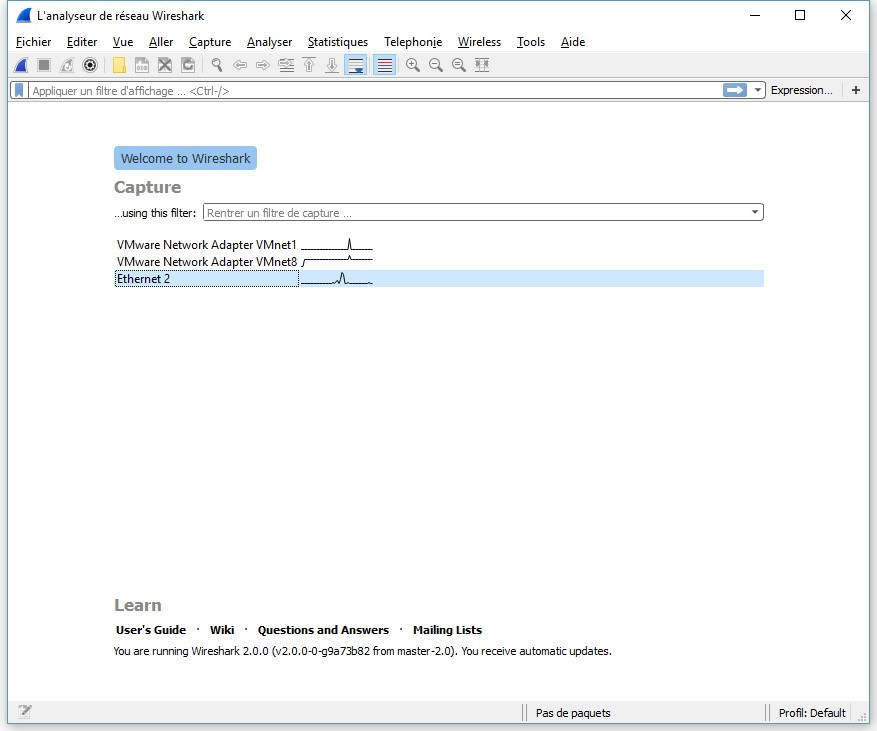Find a packet with the magnifier icon

coord(217,65)
